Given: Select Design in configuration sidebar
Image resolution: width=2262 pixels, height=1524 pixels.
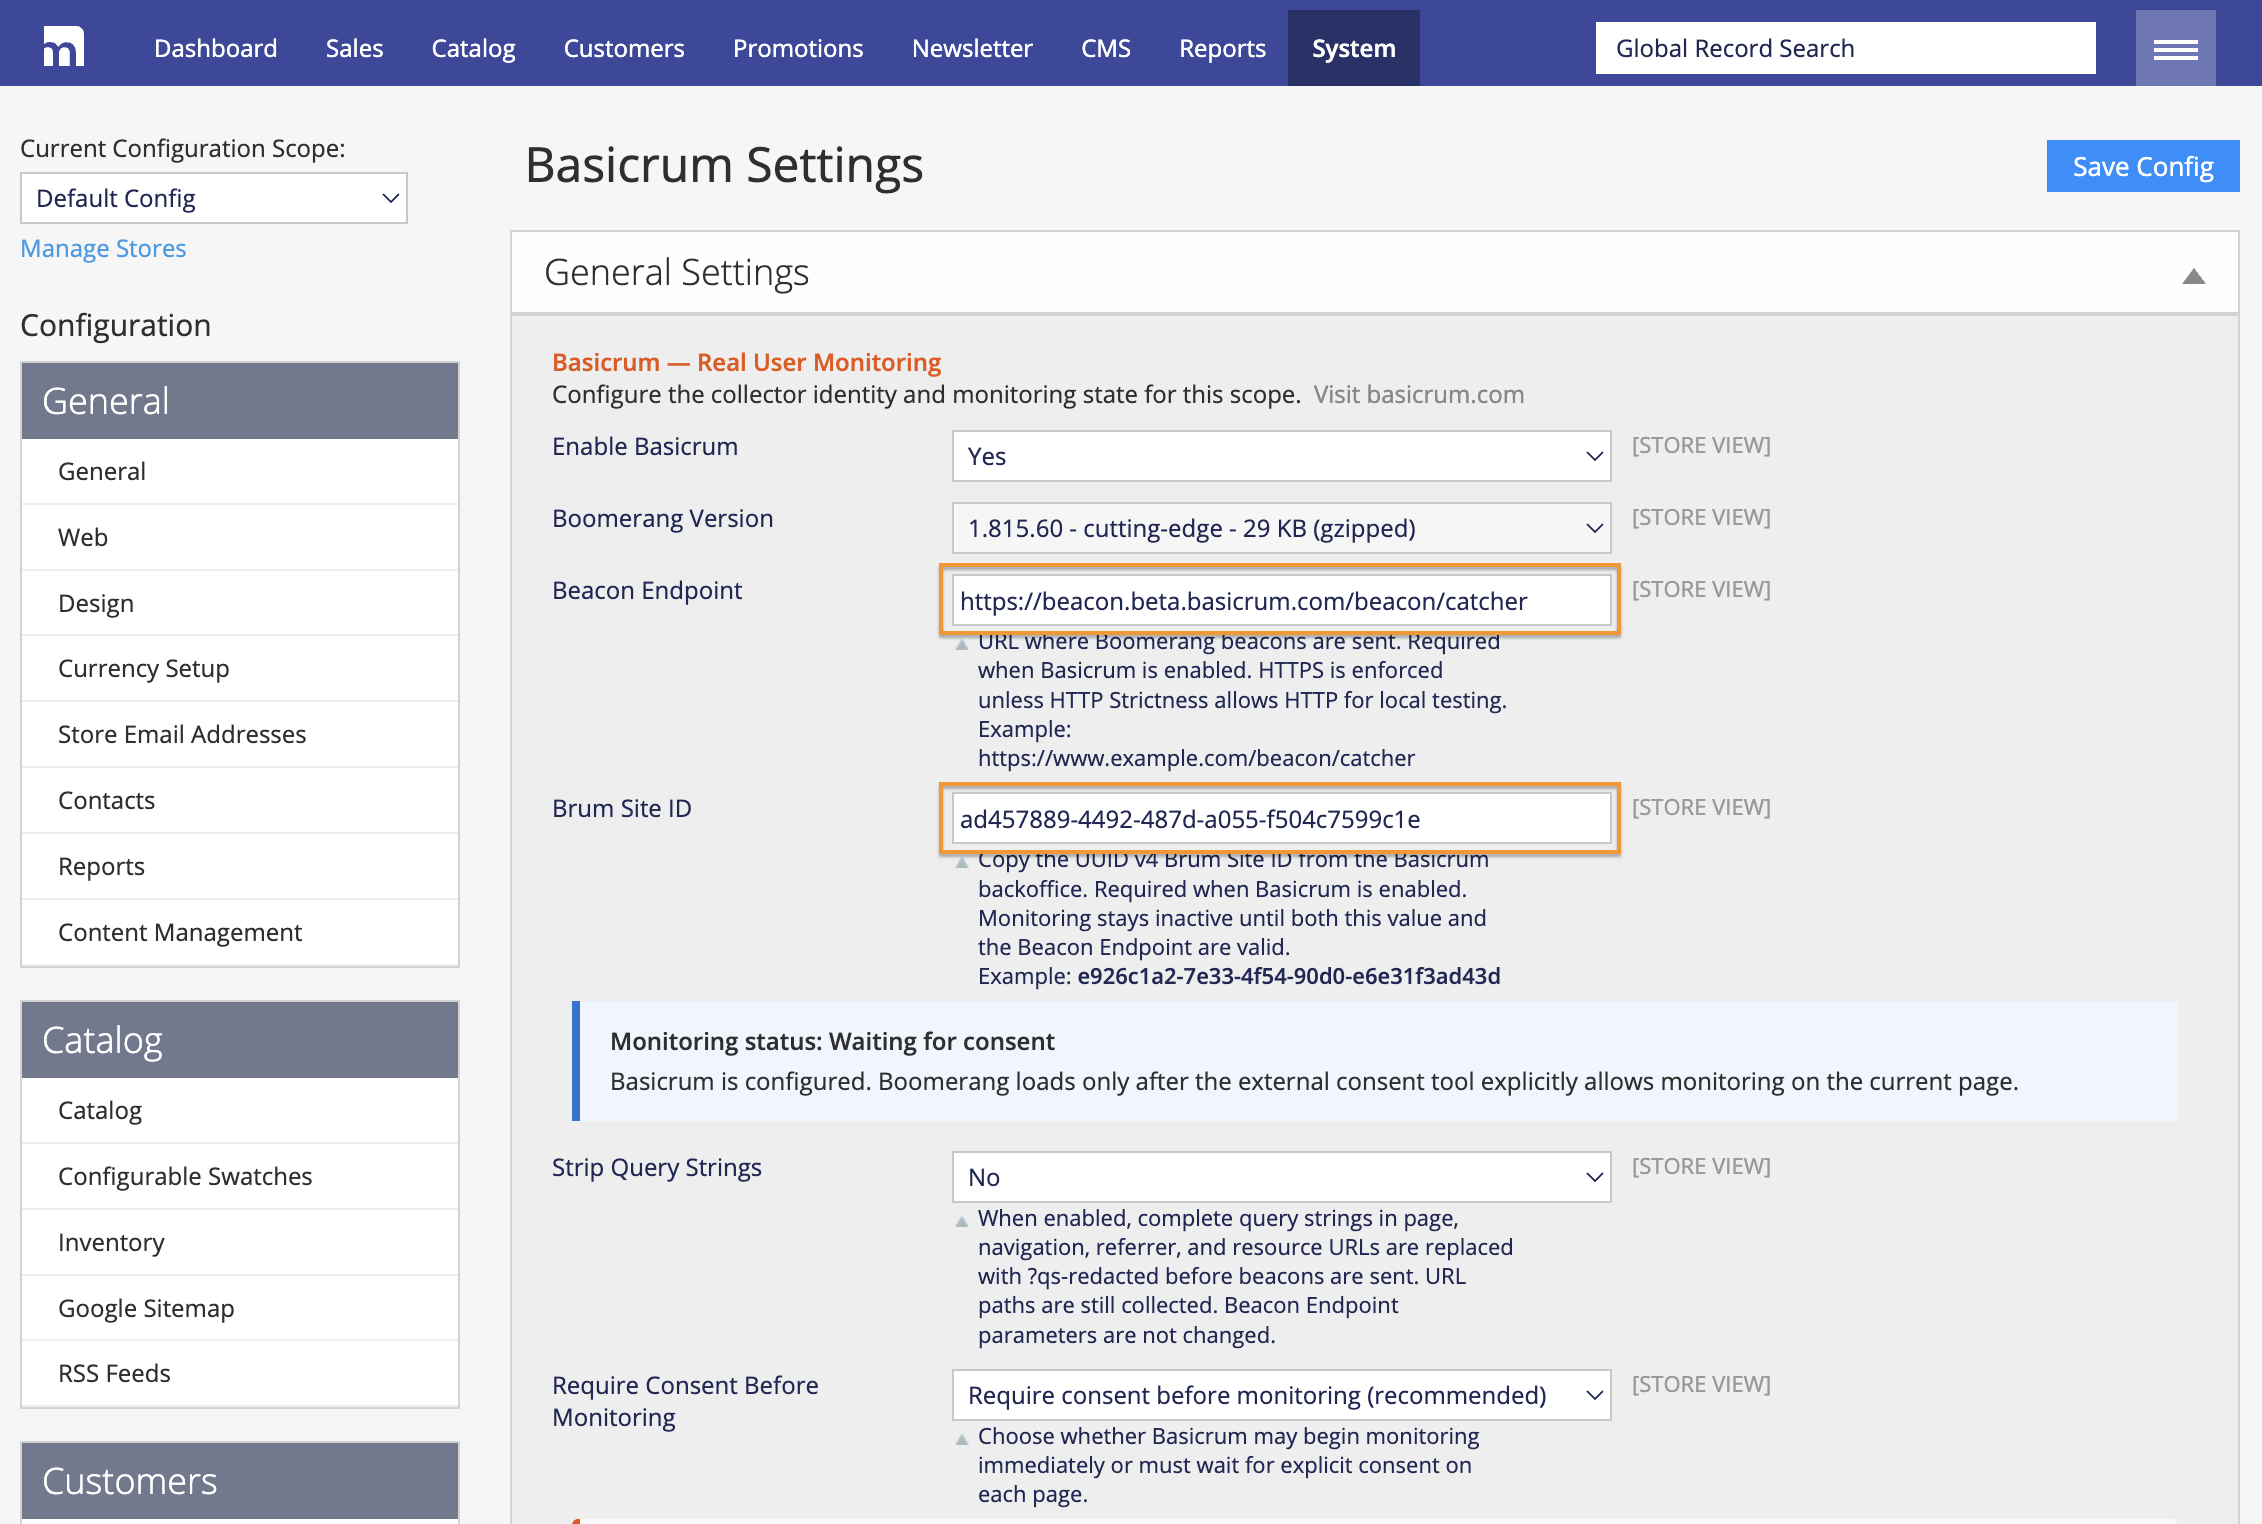Looking at the screenshot, I should 240,603.
